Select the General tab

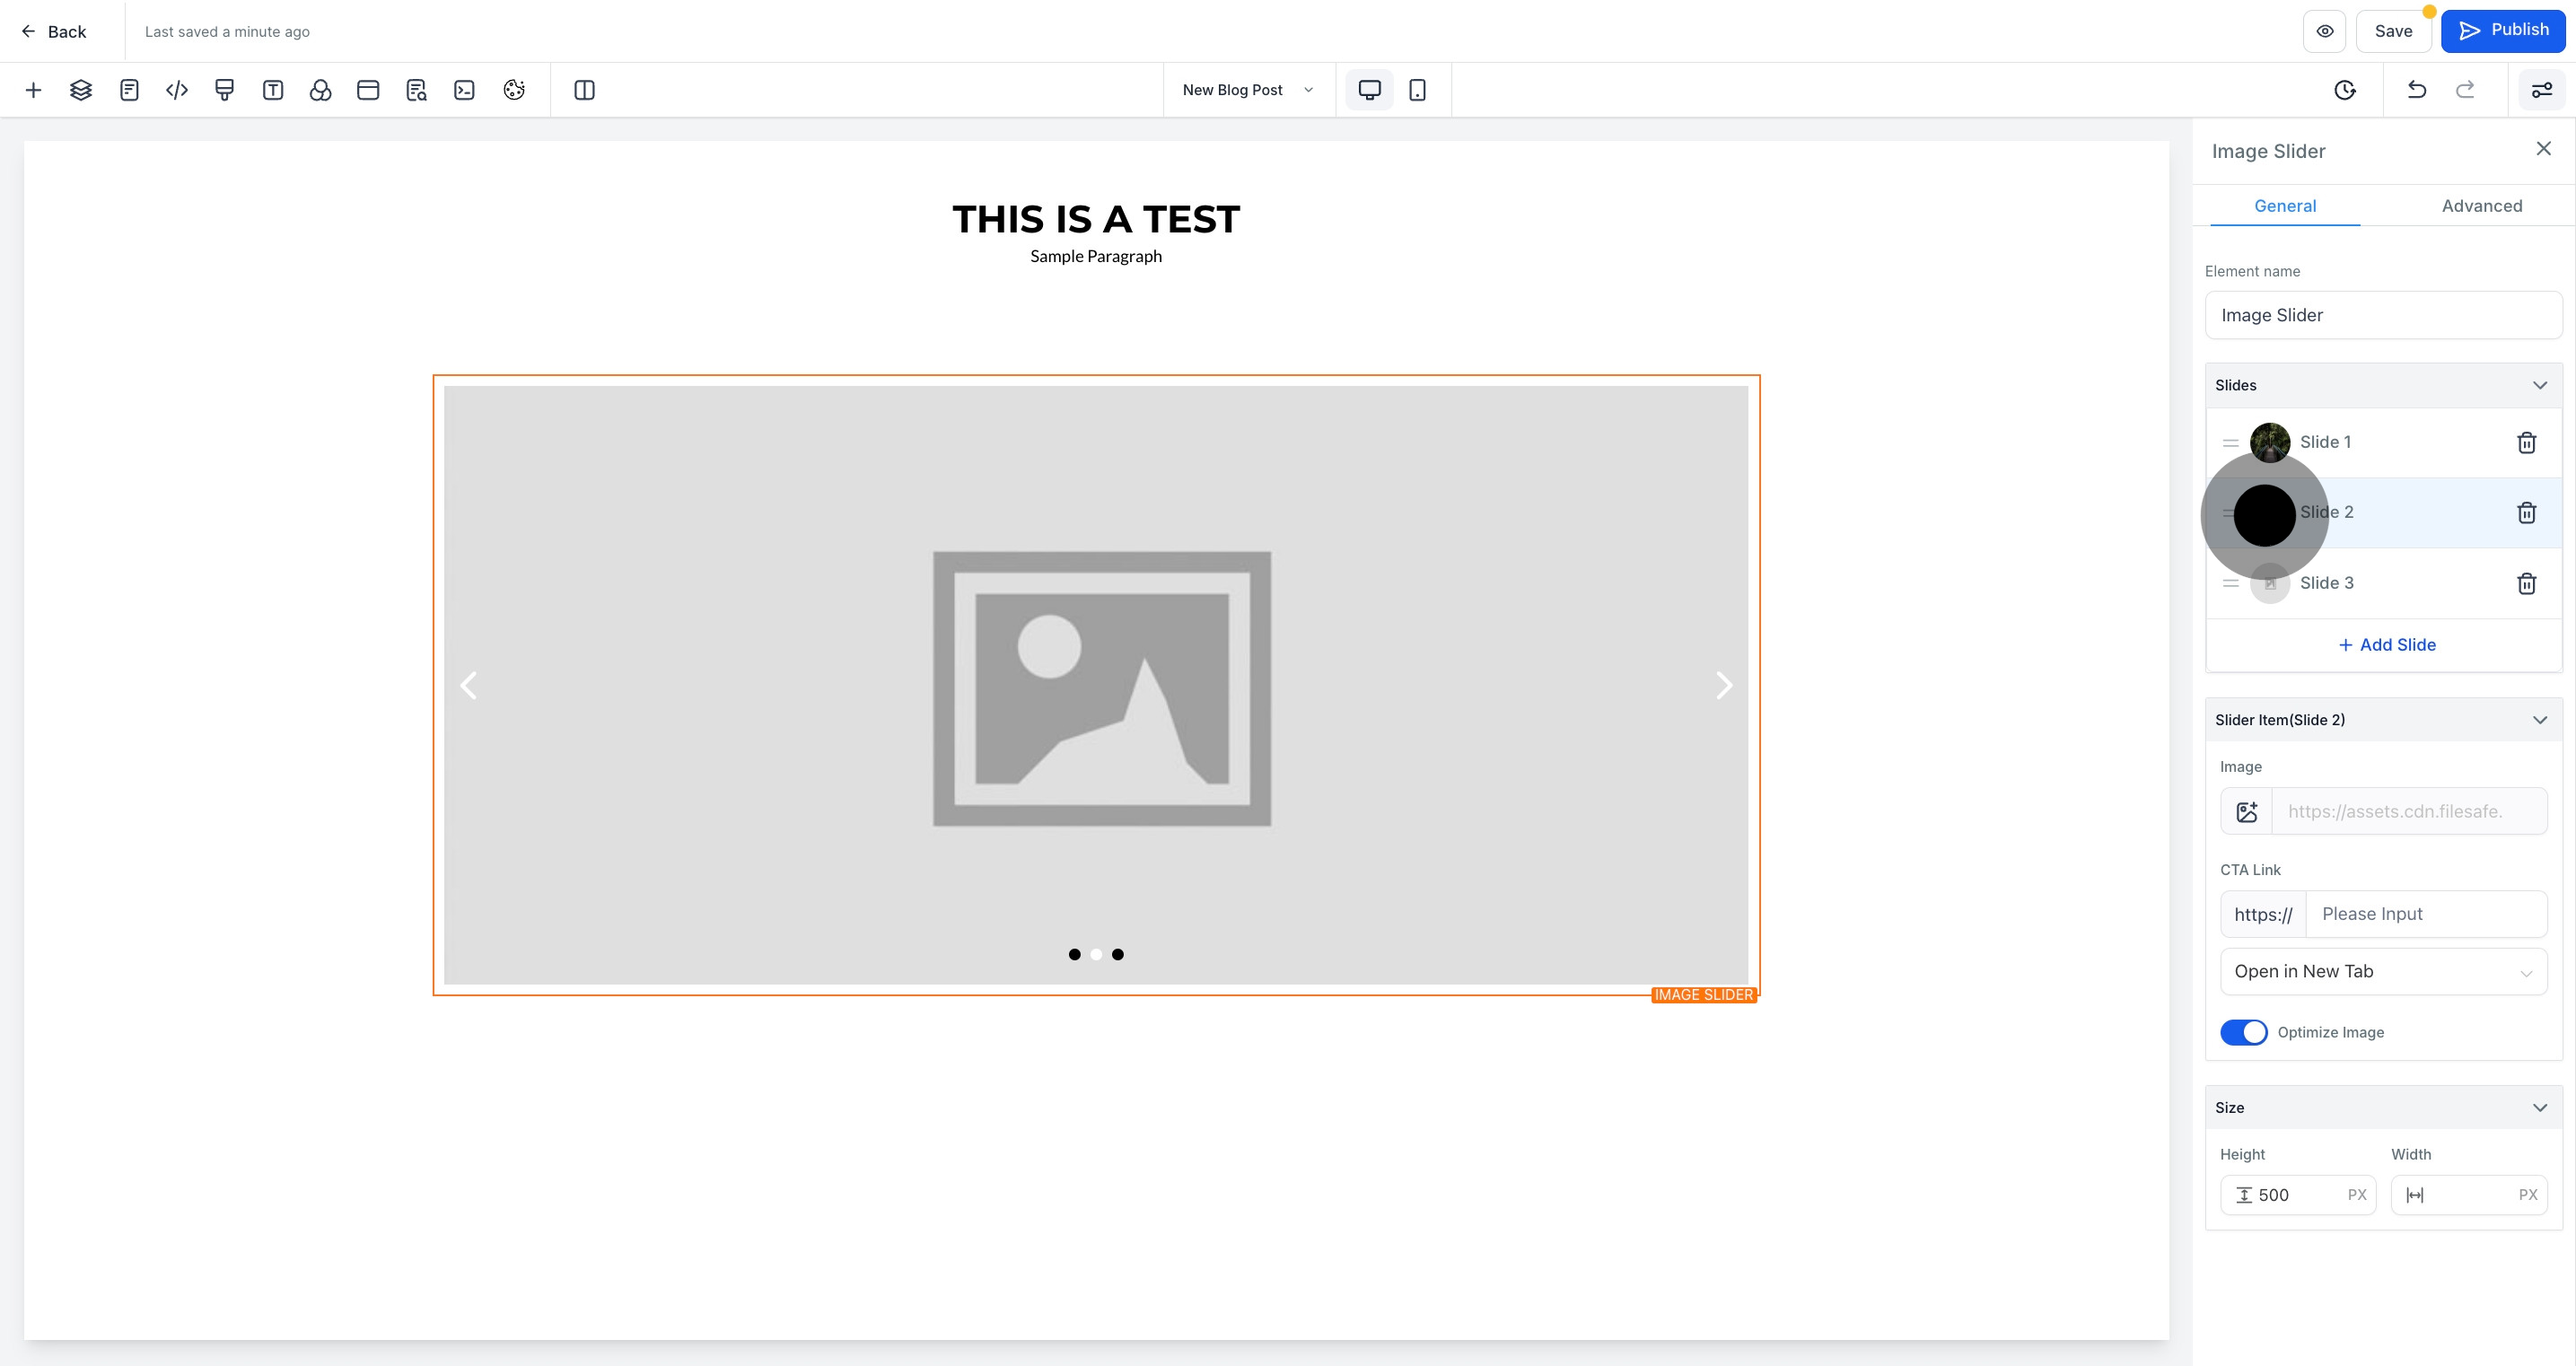click(x=2284, y=206)
